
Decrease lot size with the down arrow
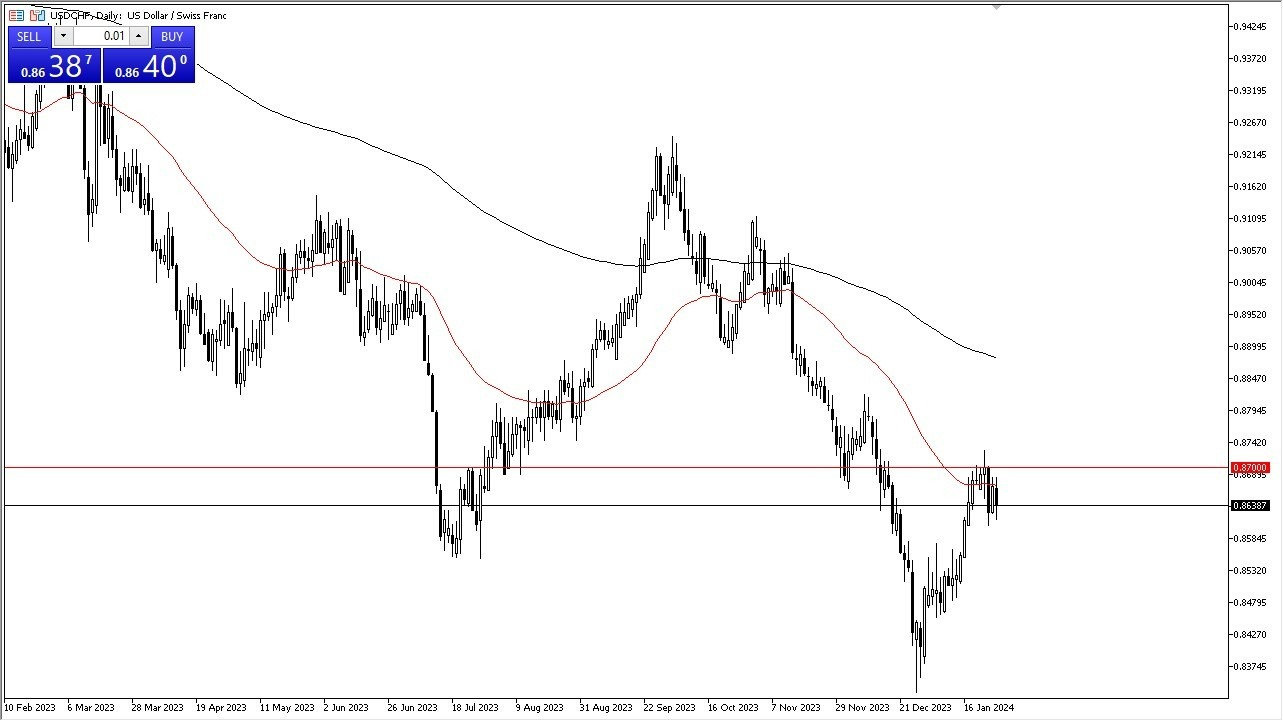62,36
